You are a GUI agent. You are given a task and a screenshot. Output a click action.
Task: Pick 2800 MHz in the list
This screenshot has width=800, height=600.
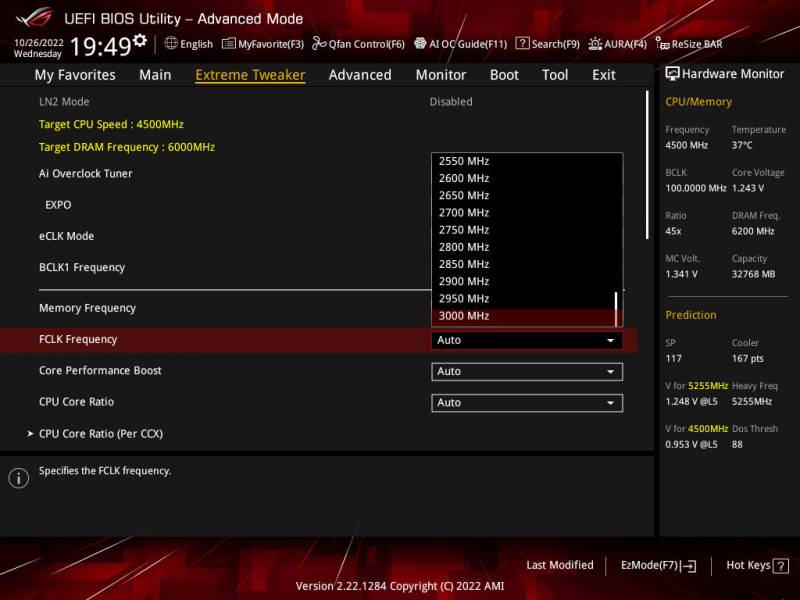pyautogui.click(x=523, y=247)
